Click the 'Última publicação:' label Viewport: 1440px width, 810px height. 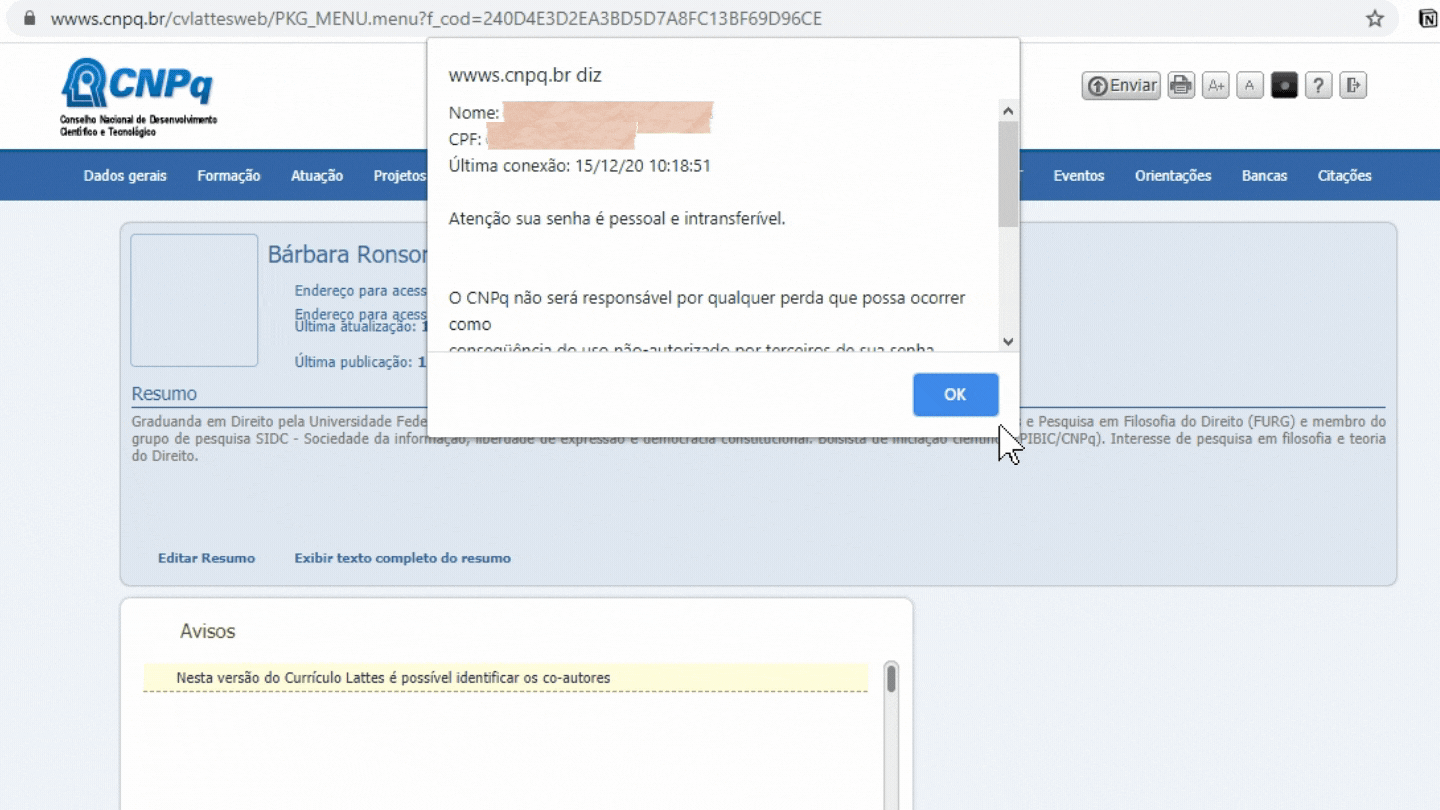(354, 362)
